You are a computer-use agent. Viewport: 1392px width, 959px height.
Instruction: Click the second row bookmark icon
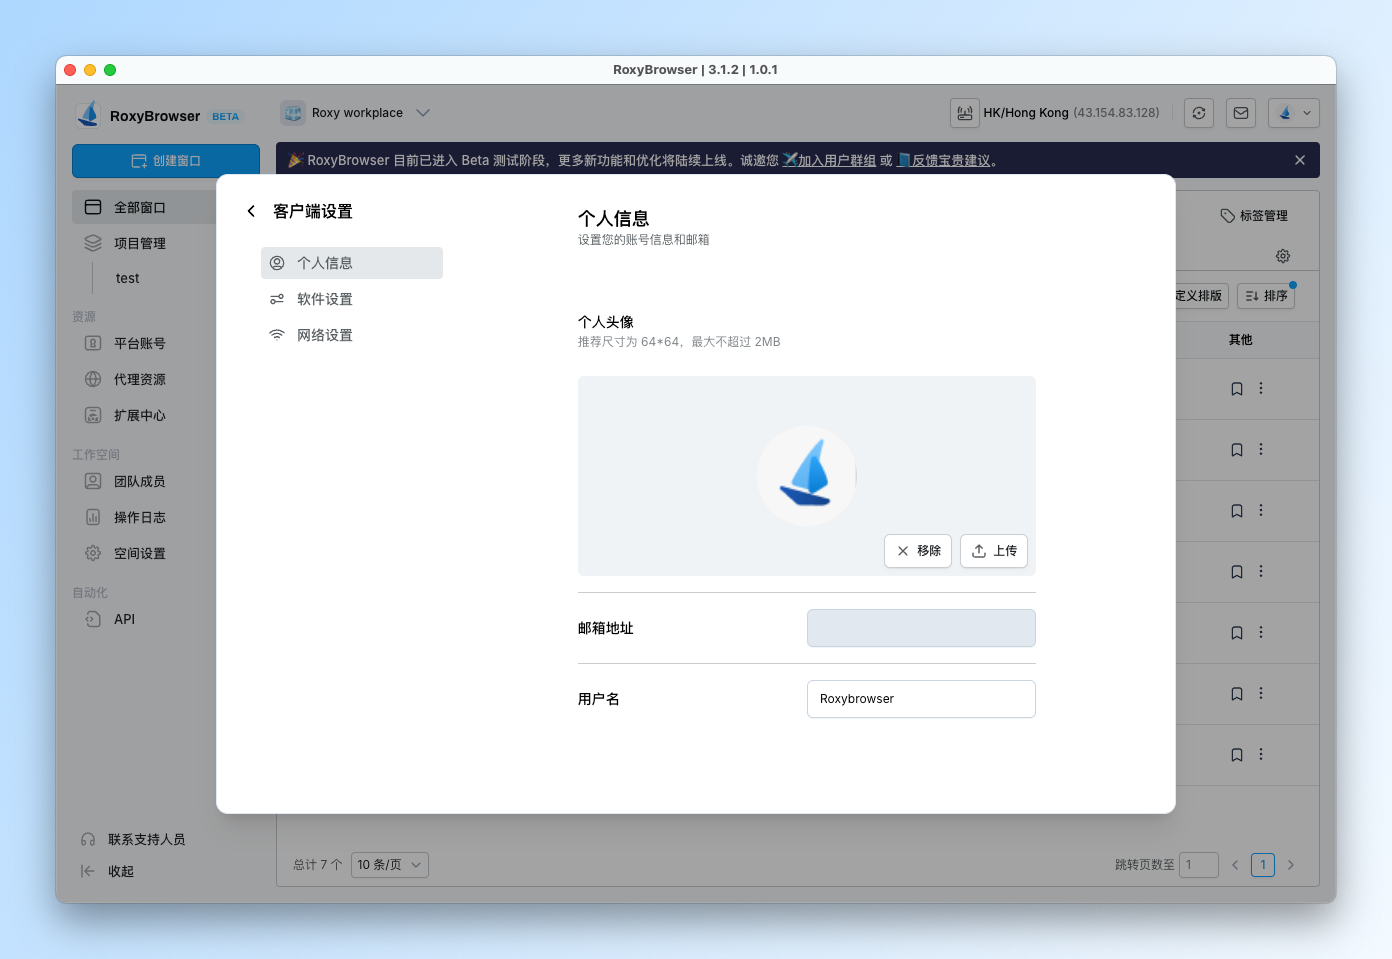coord(1237,450)
